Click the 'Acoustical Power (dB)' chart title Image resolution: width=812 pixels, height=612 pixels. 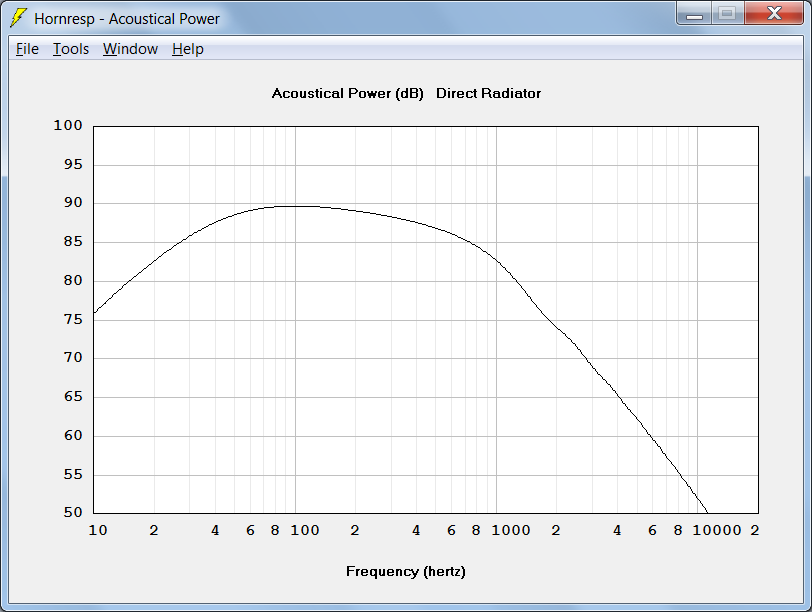coord(347,94)
